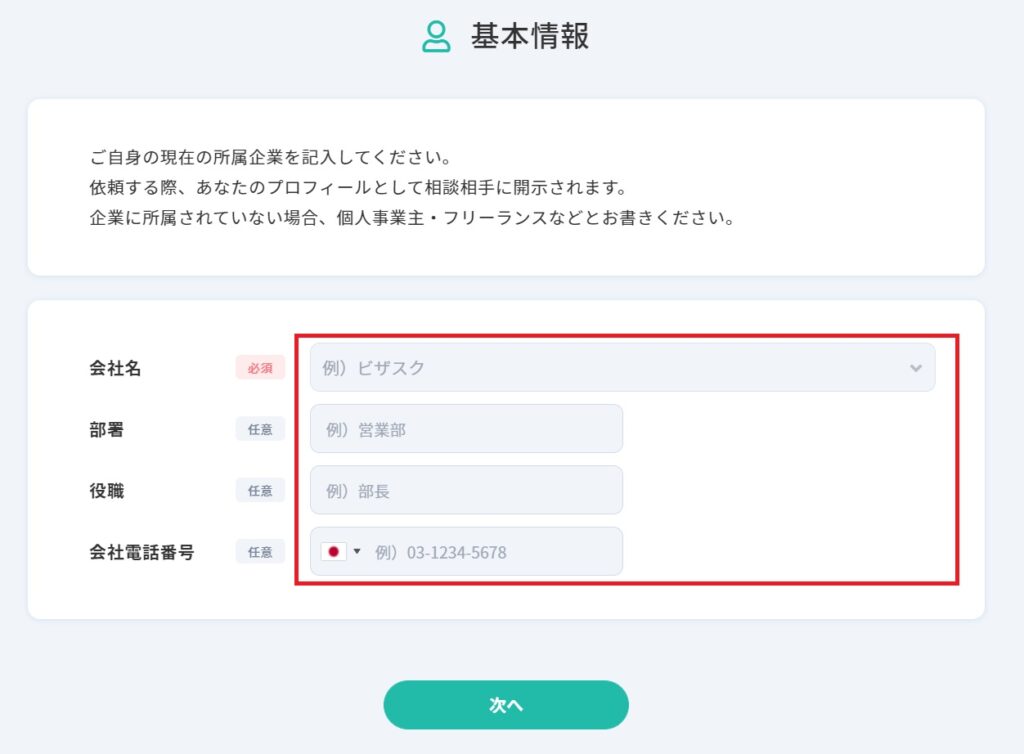The height and width of the screenshot is (754, 1024).
Task: Click the user profile icon beside 基本情報
Action: [x=436, y=36]
